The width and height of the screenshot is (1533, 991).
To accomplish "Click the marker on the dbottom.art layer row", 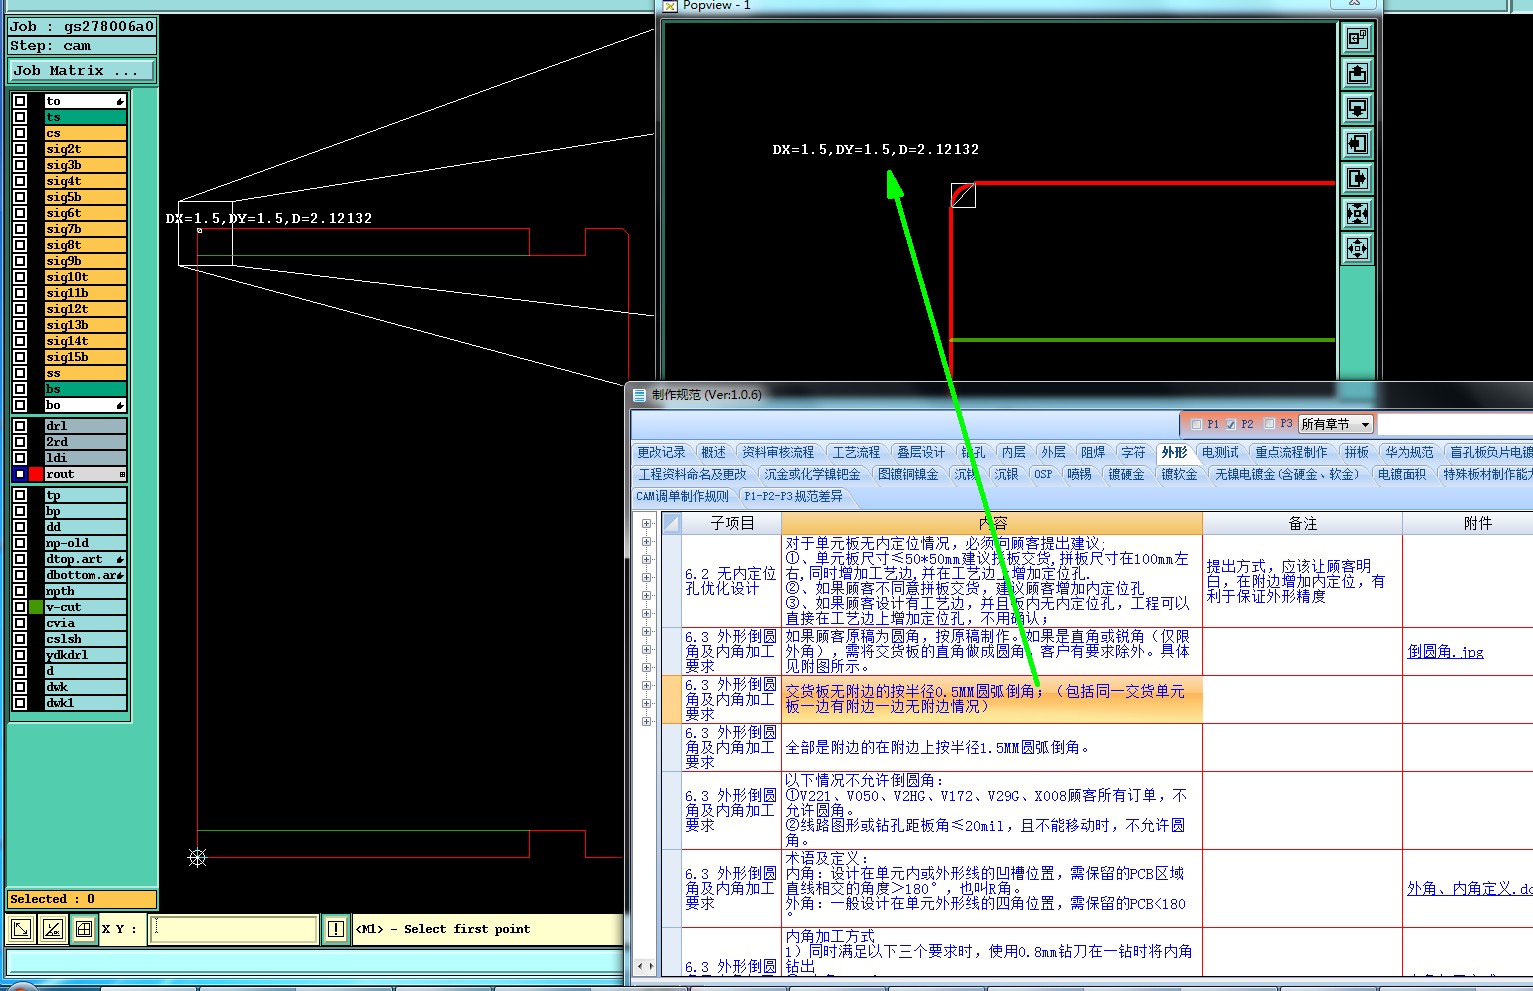I will tap(120, 575).
